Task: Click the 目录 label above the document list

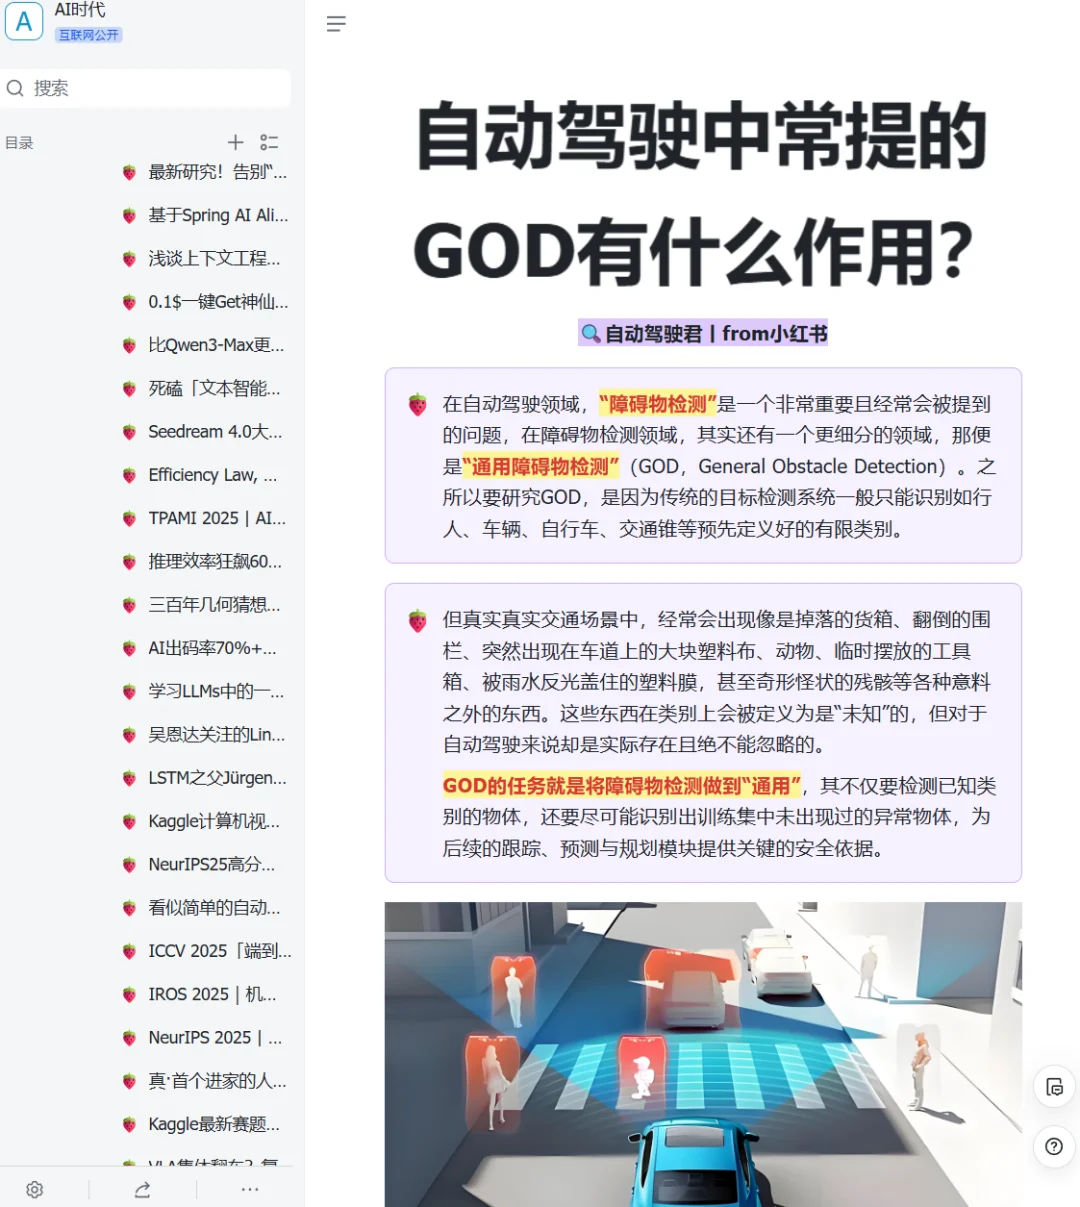Action: [x=20, y=142]
